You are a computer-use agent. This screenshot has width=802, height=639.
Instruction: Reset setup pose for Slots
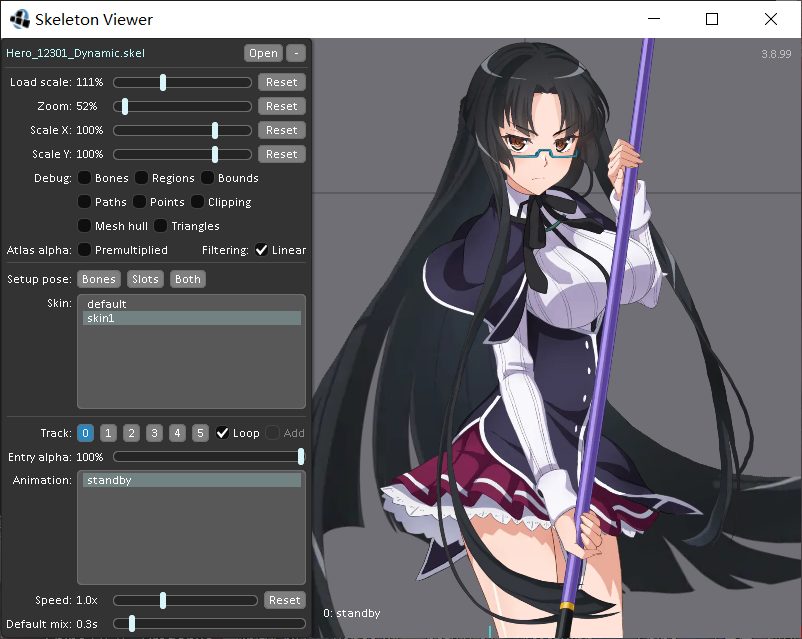pos(145,279)
